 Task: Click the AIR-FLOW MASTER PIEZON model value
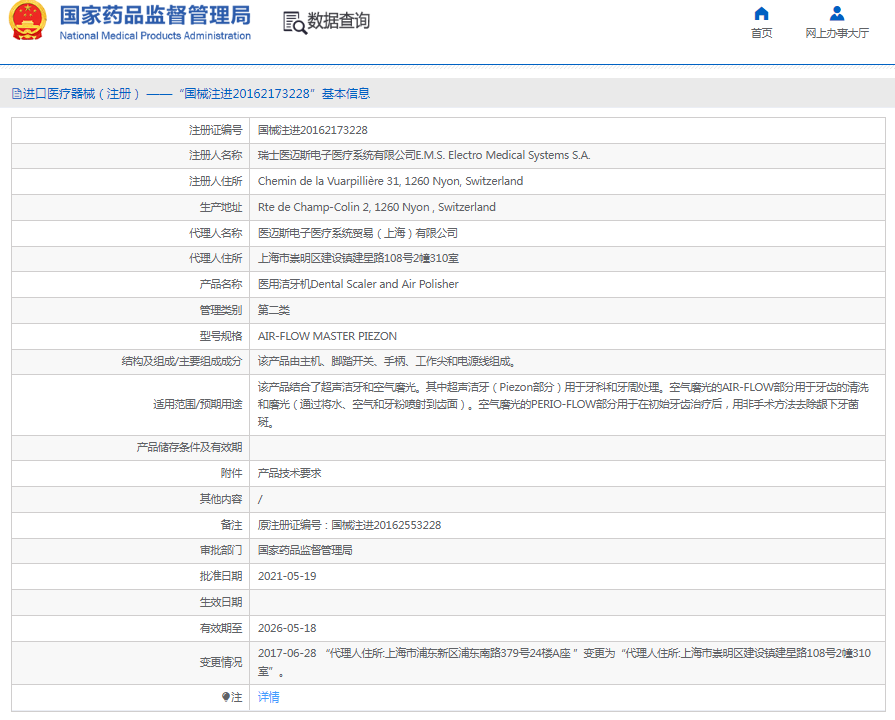327,336
